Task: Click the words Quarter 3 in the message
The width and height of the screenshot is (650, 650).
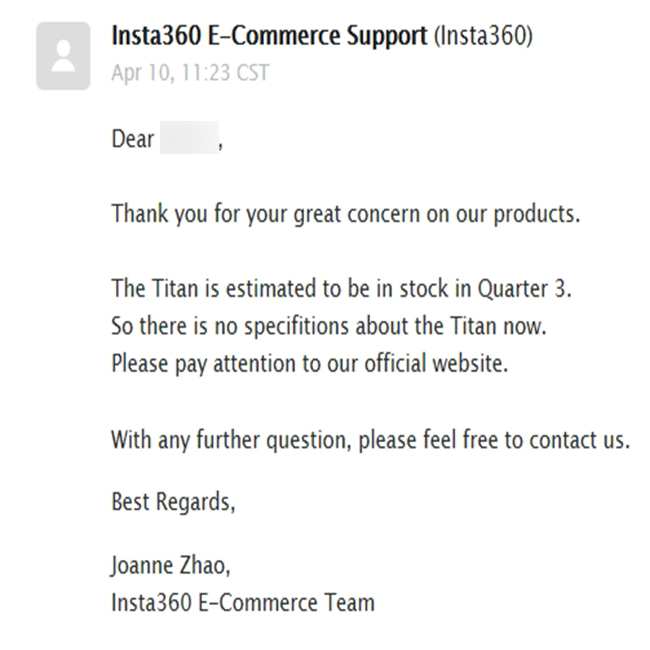Action: pyautogui.click(x=525, y=288)
